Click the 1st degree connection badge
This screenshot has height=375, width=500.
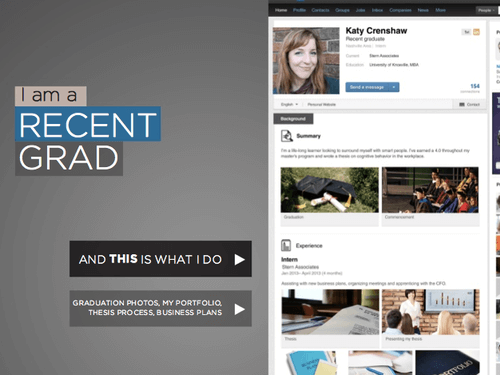click(x=467, y=32)
